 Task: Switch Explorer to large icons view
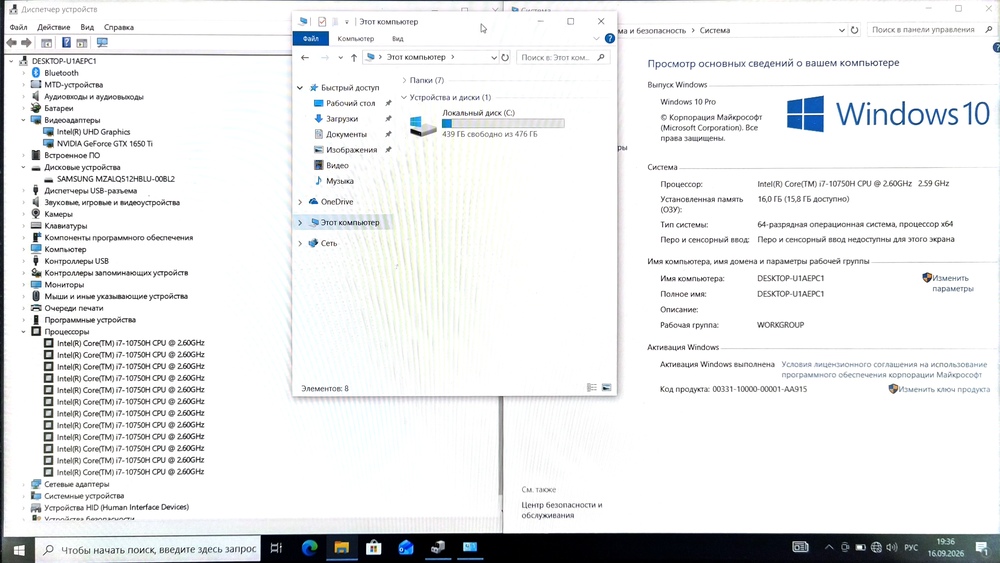[607, 388]
